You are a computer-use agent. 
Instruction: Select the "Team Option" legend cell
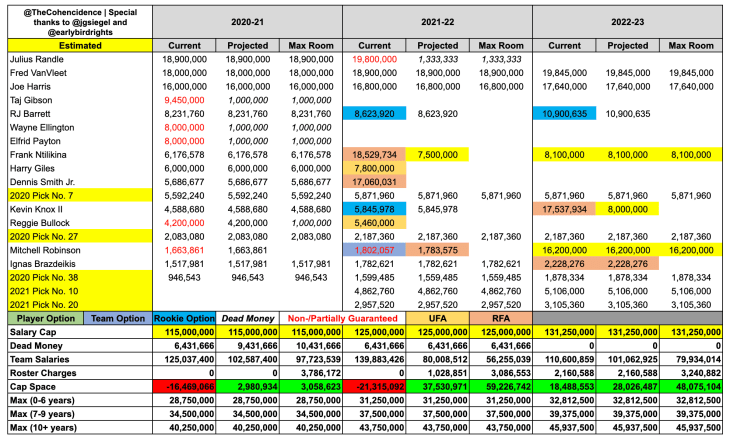118,319
